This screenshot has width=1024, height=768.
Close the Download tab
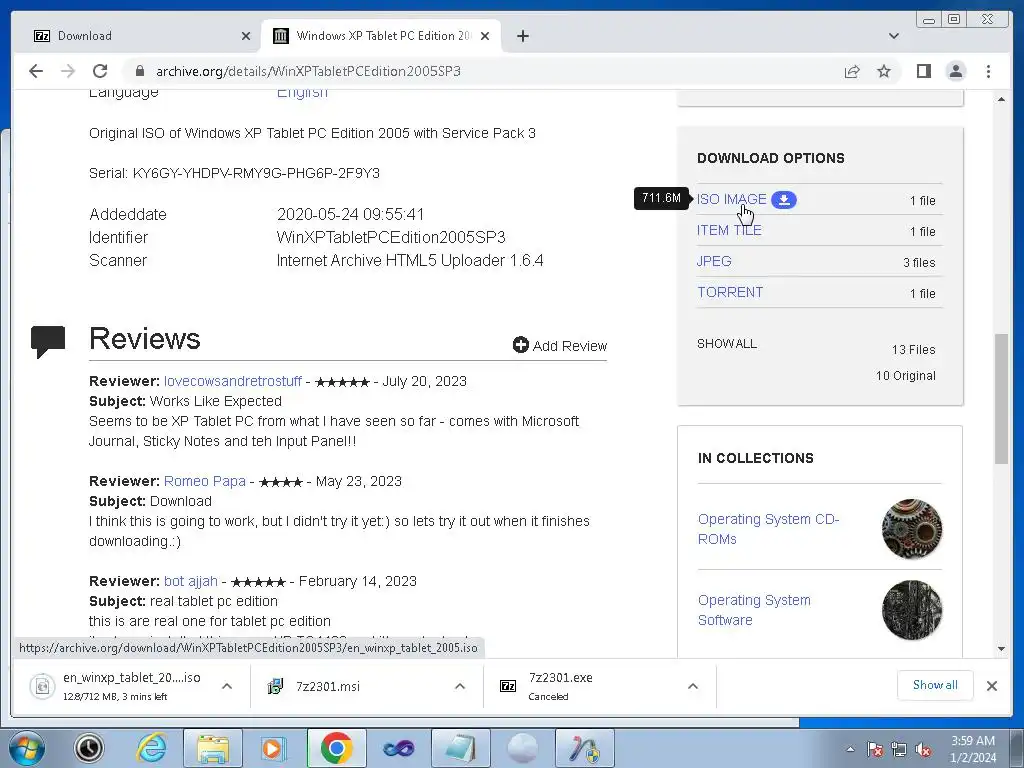[x=246, y=36]
